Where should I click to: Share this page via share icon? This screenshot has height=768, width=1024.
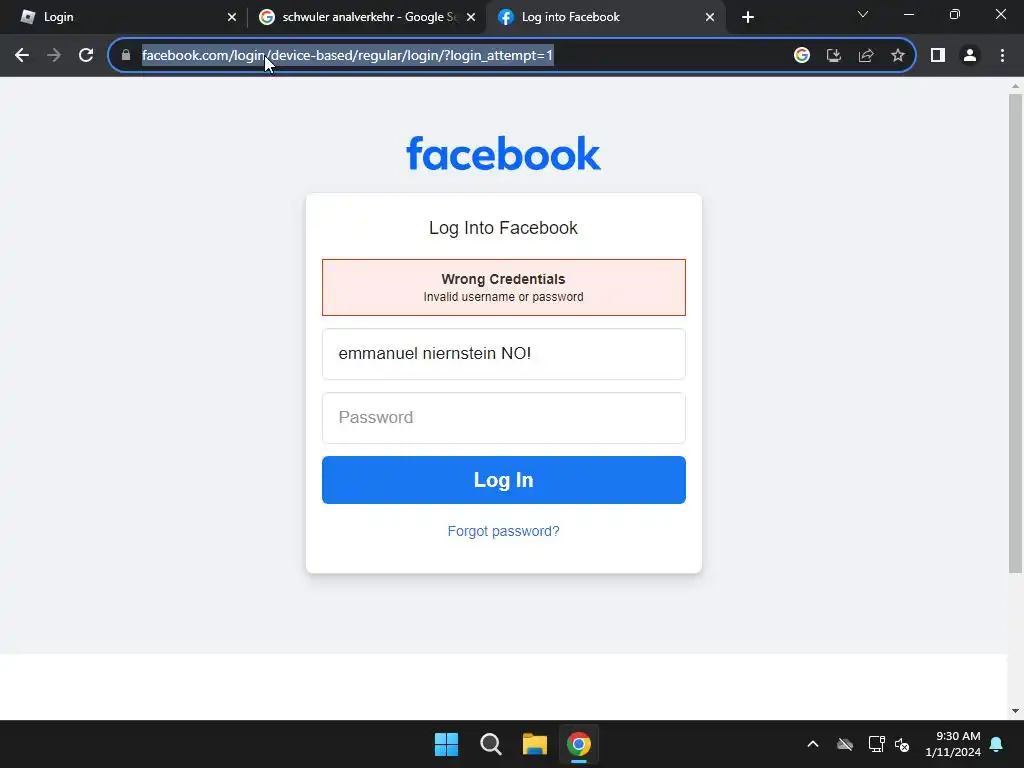[866, 56]
